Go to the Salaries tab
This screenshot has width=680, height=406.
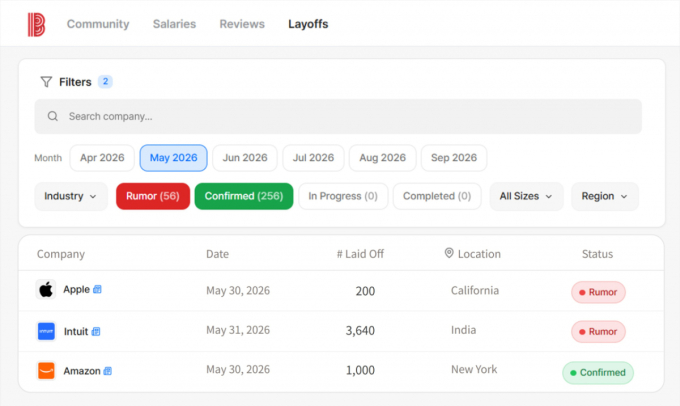pyautogui.click(x=174, y=24)
